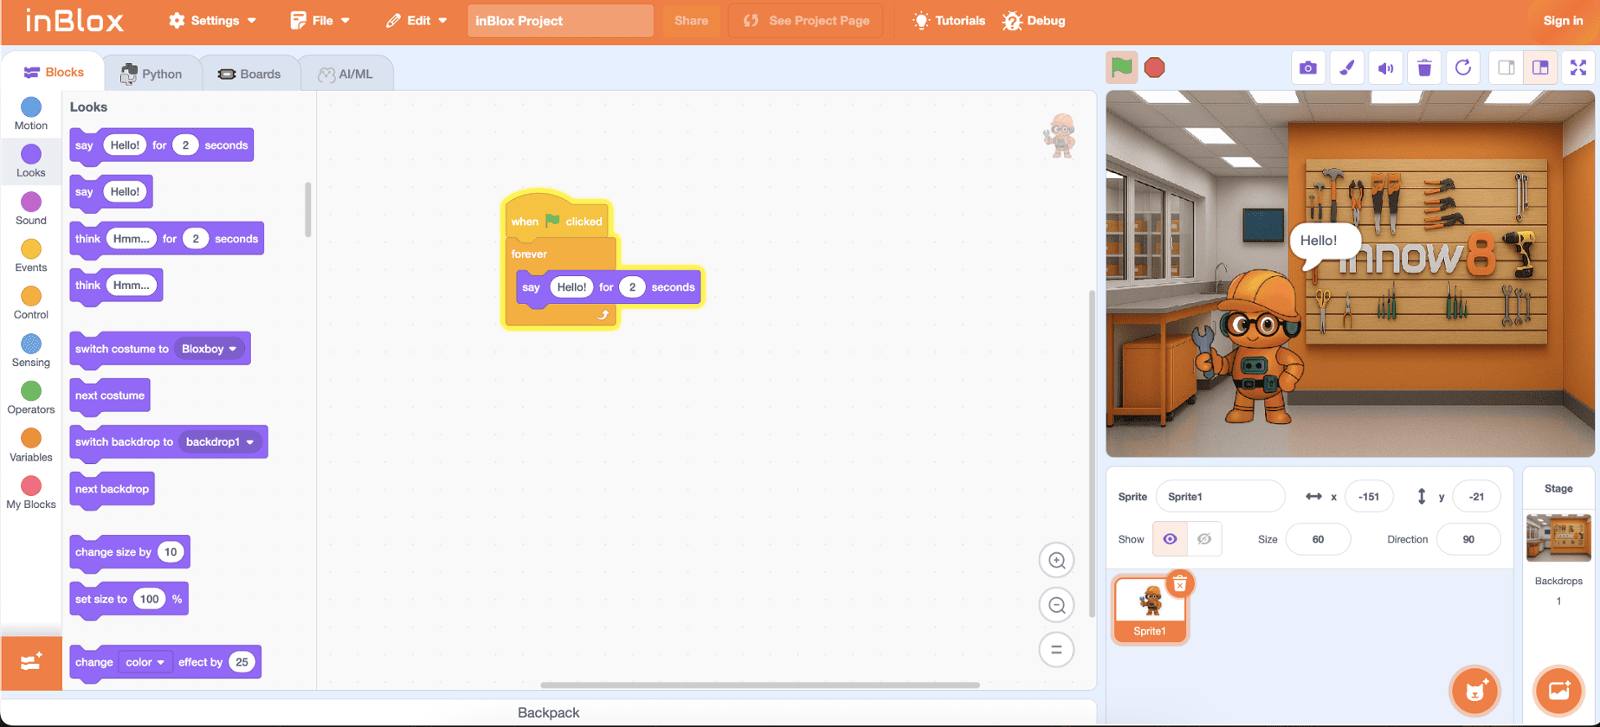Click the speaker sound icon above the stage
Screen dimensions: 1600x727
1385,68
